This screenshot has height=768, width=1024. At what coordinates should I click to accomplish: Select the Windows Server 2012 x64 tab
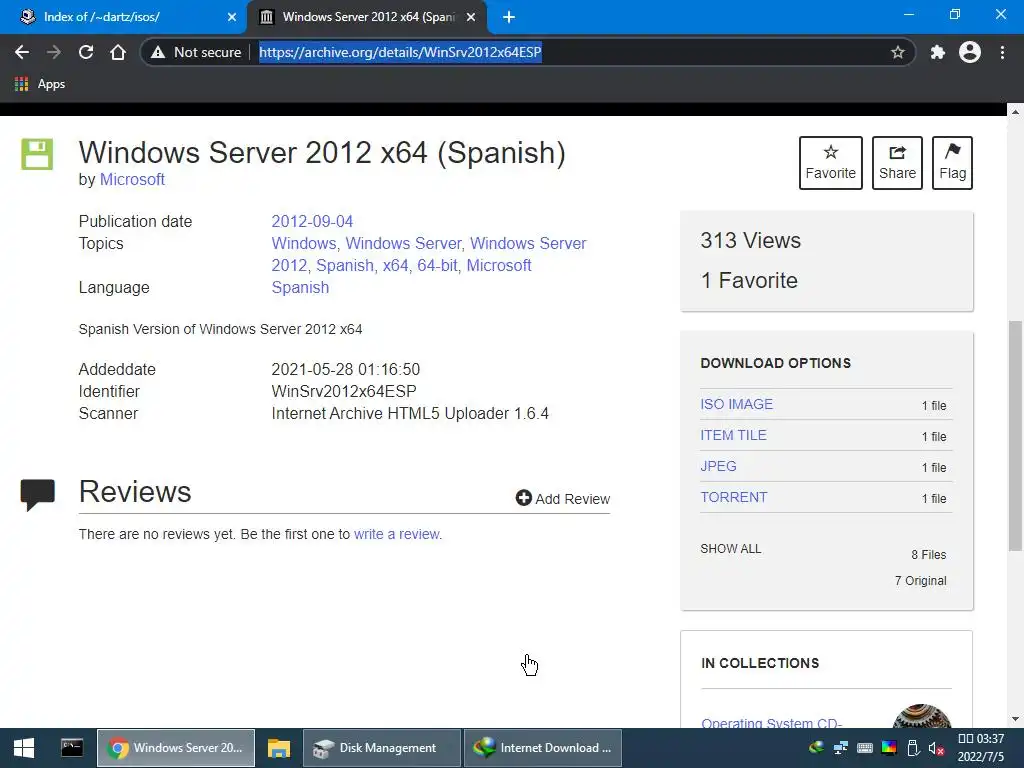(x=366, y=17)
